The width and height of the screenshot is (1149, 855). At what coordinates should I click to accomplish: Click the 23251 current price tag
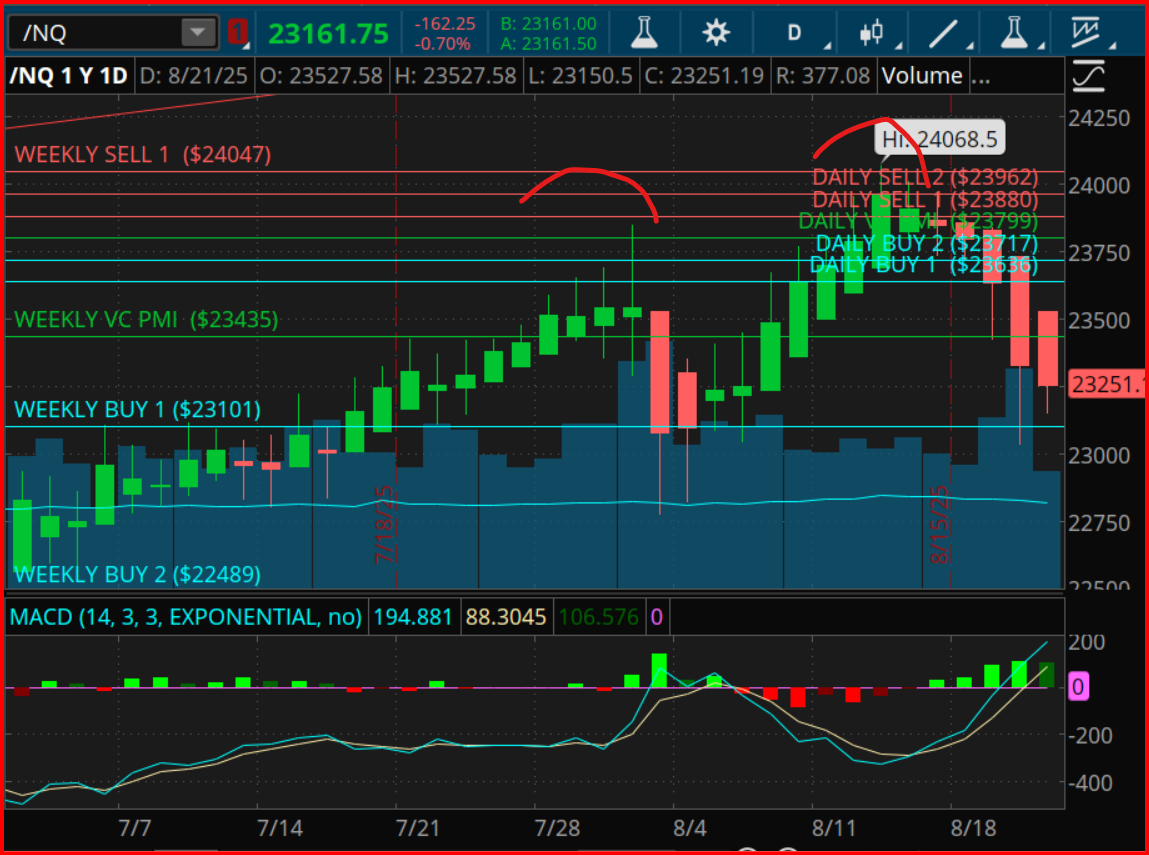pos(1108,385)
